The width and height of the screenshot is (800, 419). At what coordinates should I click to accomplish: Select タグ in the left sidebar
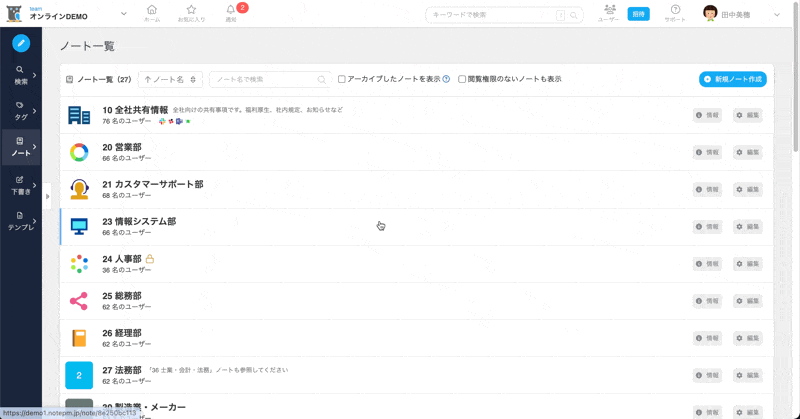click(20, 110)
